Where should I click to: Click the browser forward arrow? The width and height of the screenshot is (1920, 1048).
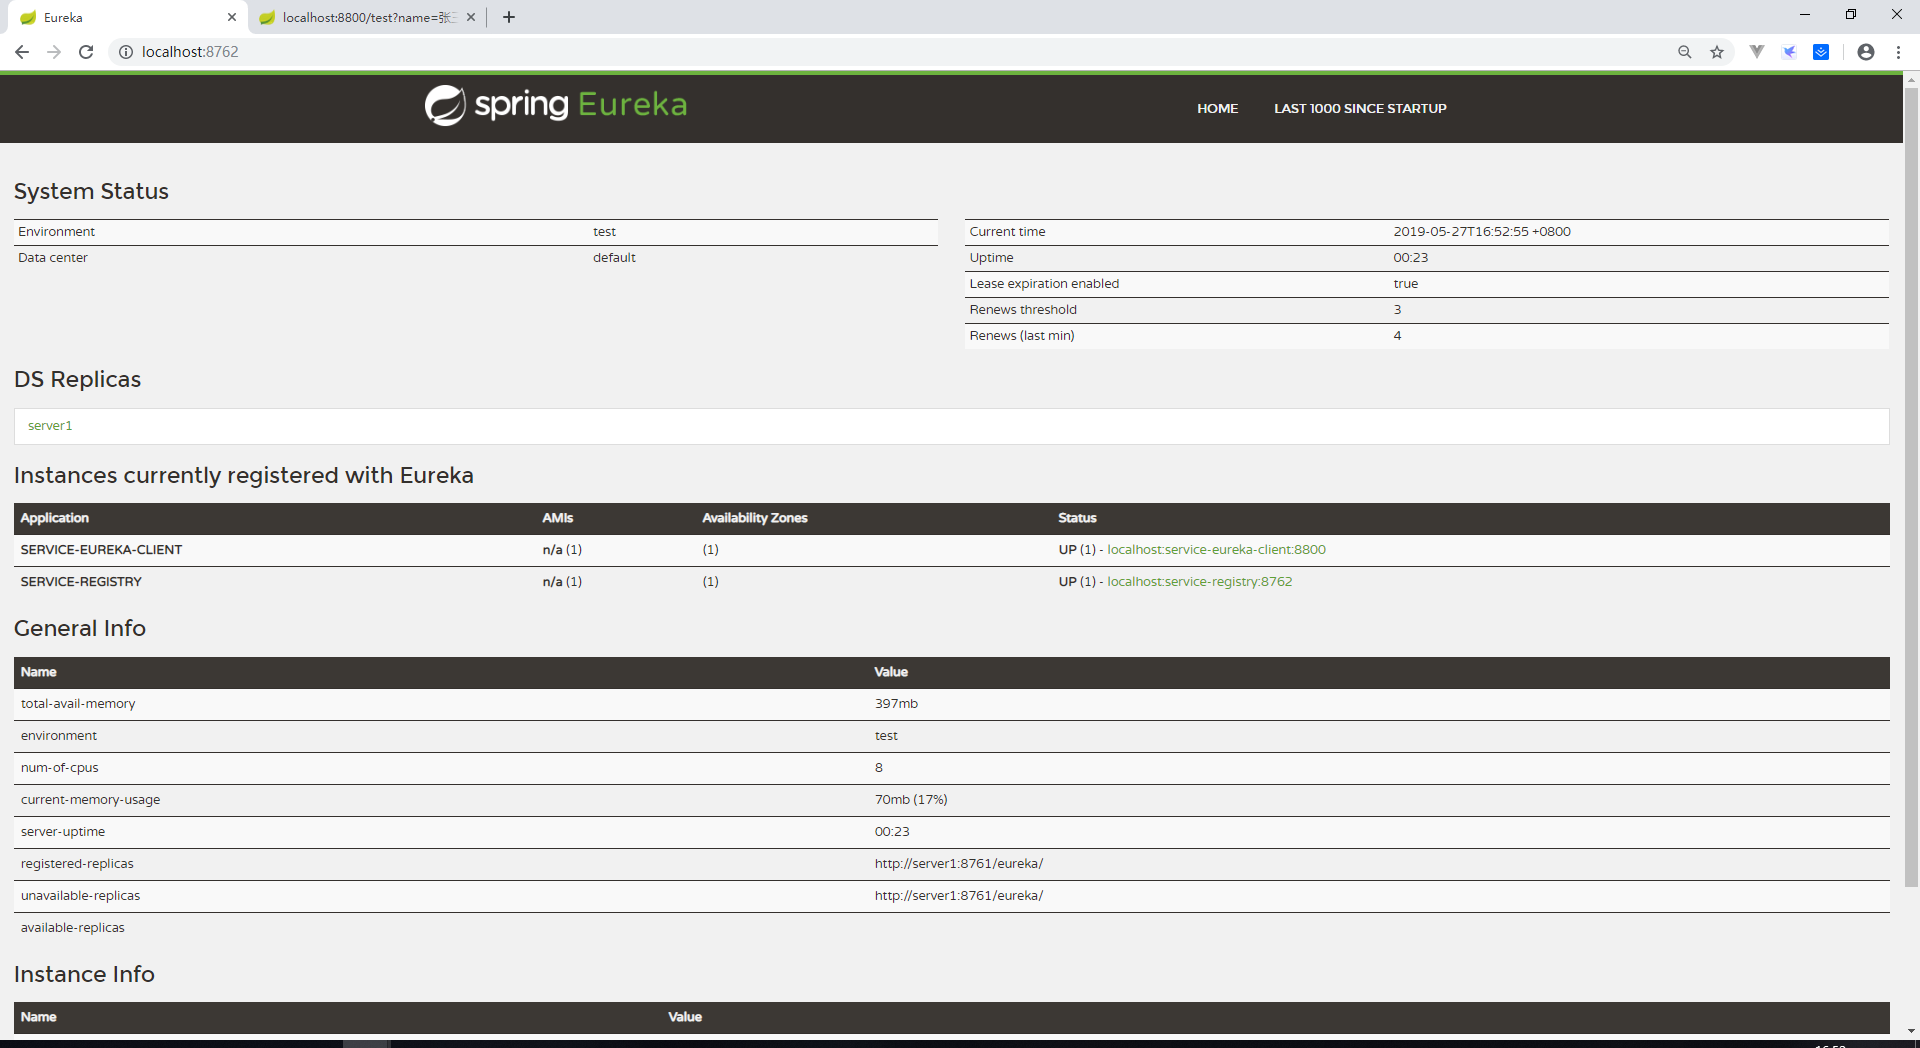tap(54, 52)
